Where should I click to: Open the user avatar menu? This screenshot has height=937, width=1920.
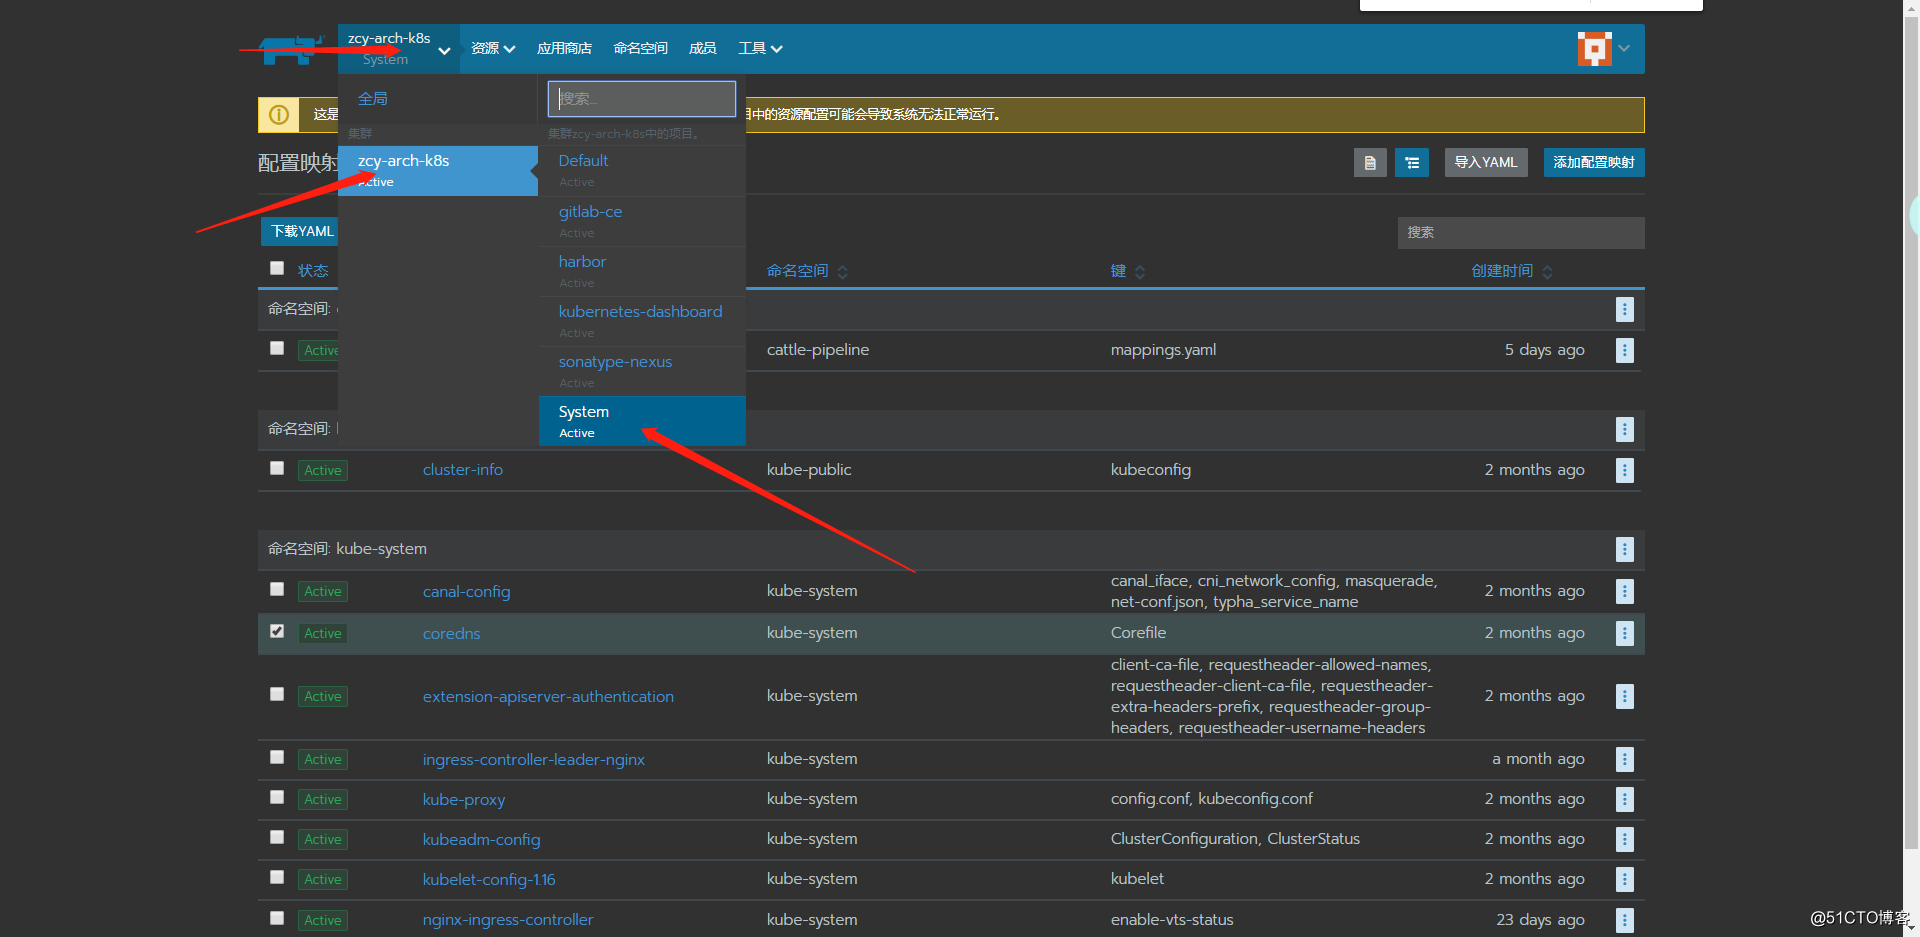point(1594,48)
